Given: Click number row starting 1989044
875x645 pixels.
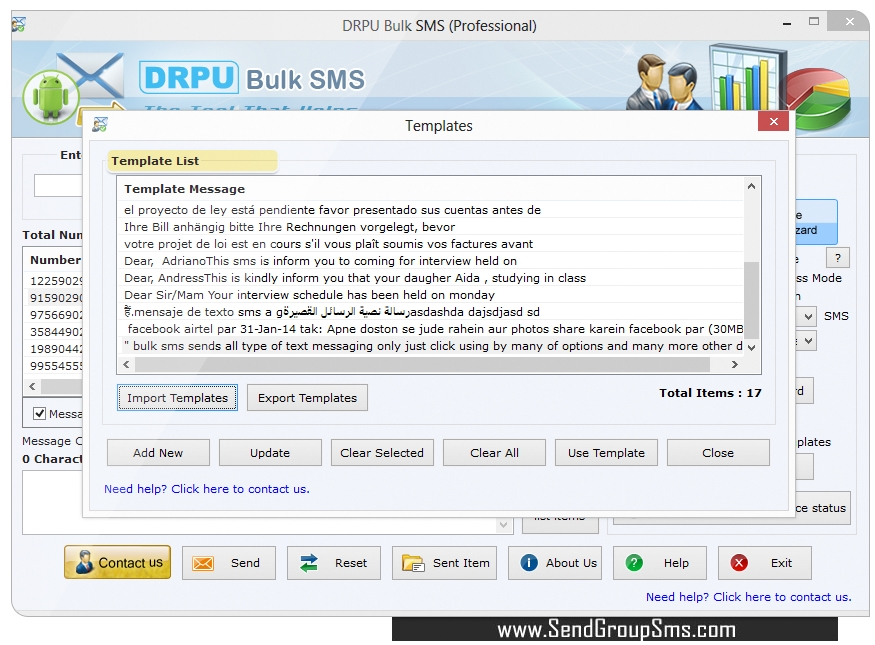Looking at the screenshot, I should point(55,349).
